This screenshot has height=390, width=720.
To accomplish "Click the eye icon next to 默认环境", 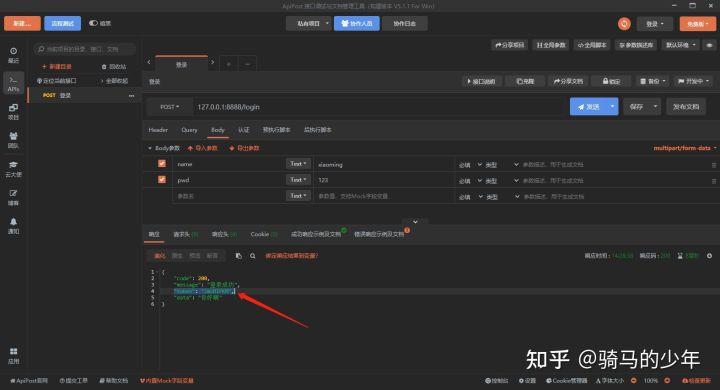I will [x=709, y=45].
